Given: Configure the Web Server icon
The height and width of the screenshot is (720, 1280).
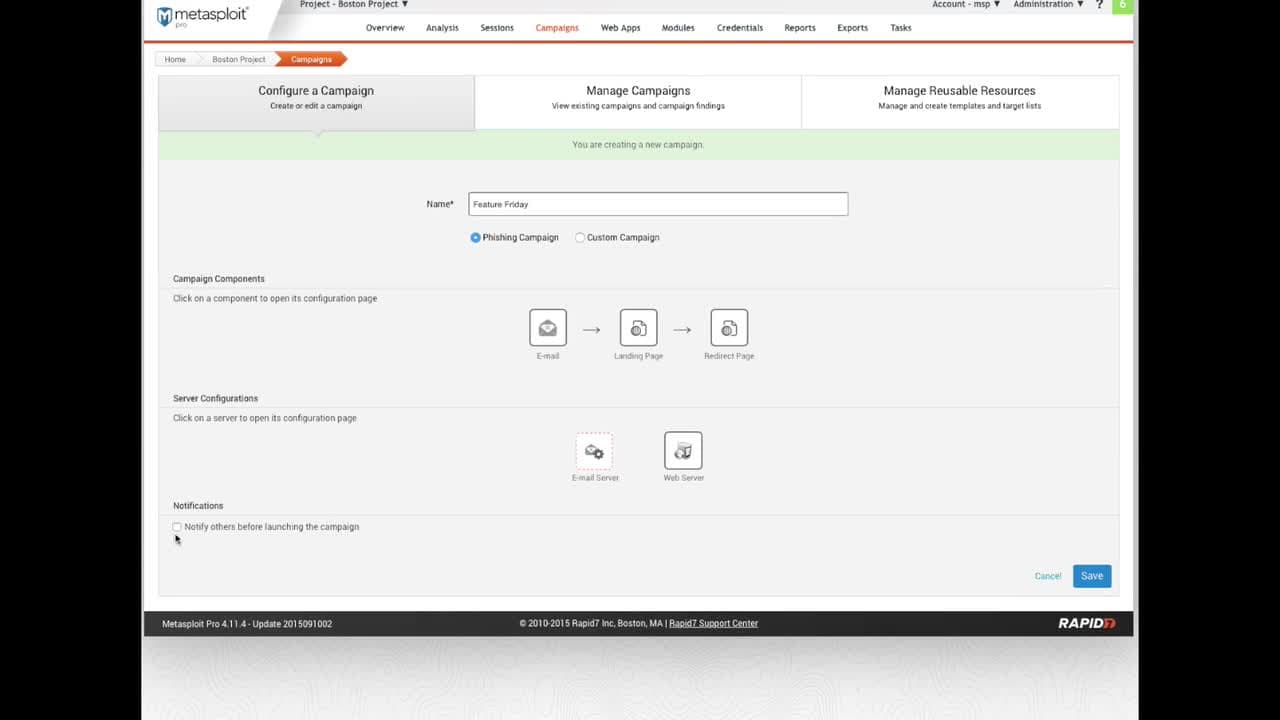Looking at the screenshot, I should tap(683, 451).
